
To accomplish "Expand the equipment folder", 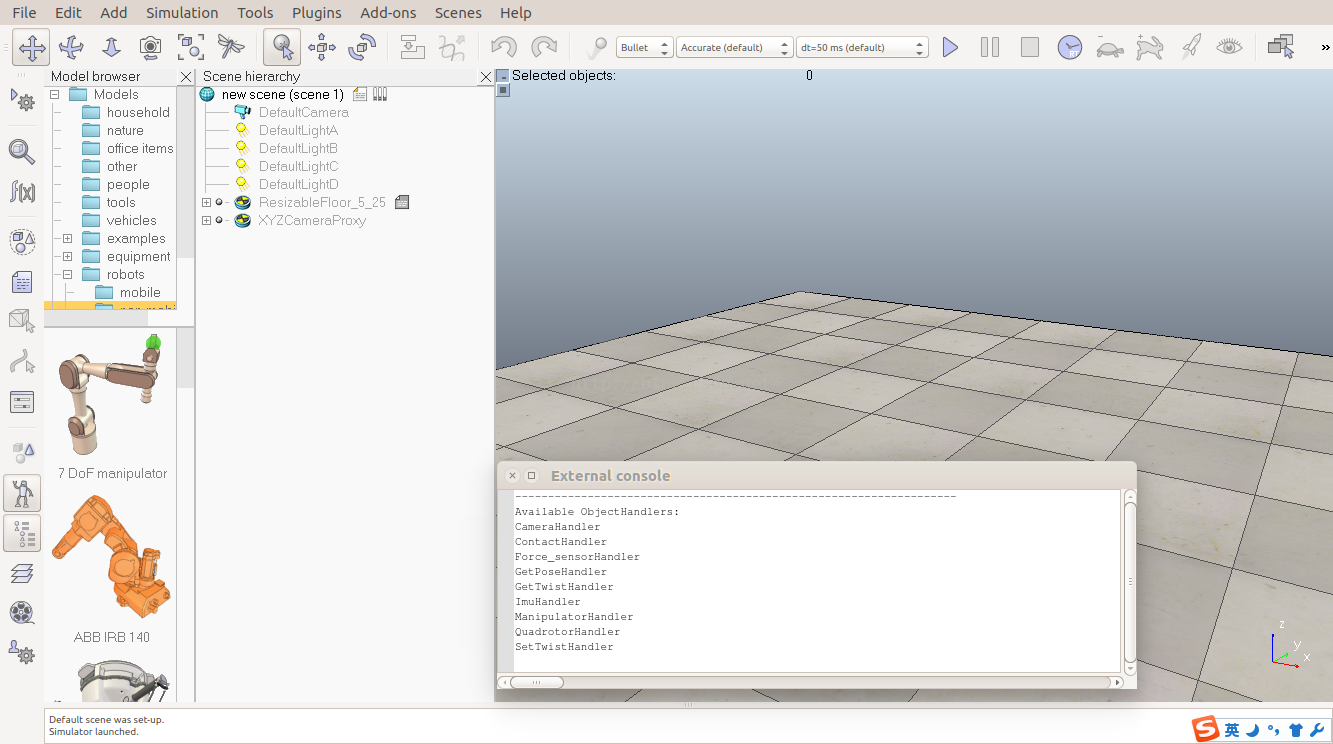I will [67, 257].
